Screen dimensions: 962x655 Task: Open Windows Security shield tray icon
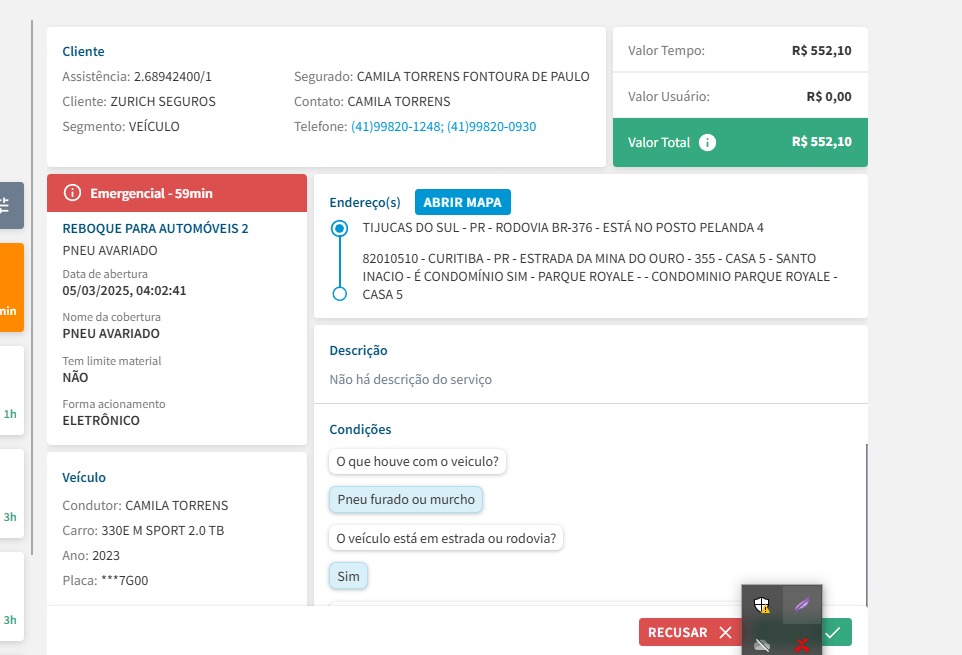(x=763, y=605)
